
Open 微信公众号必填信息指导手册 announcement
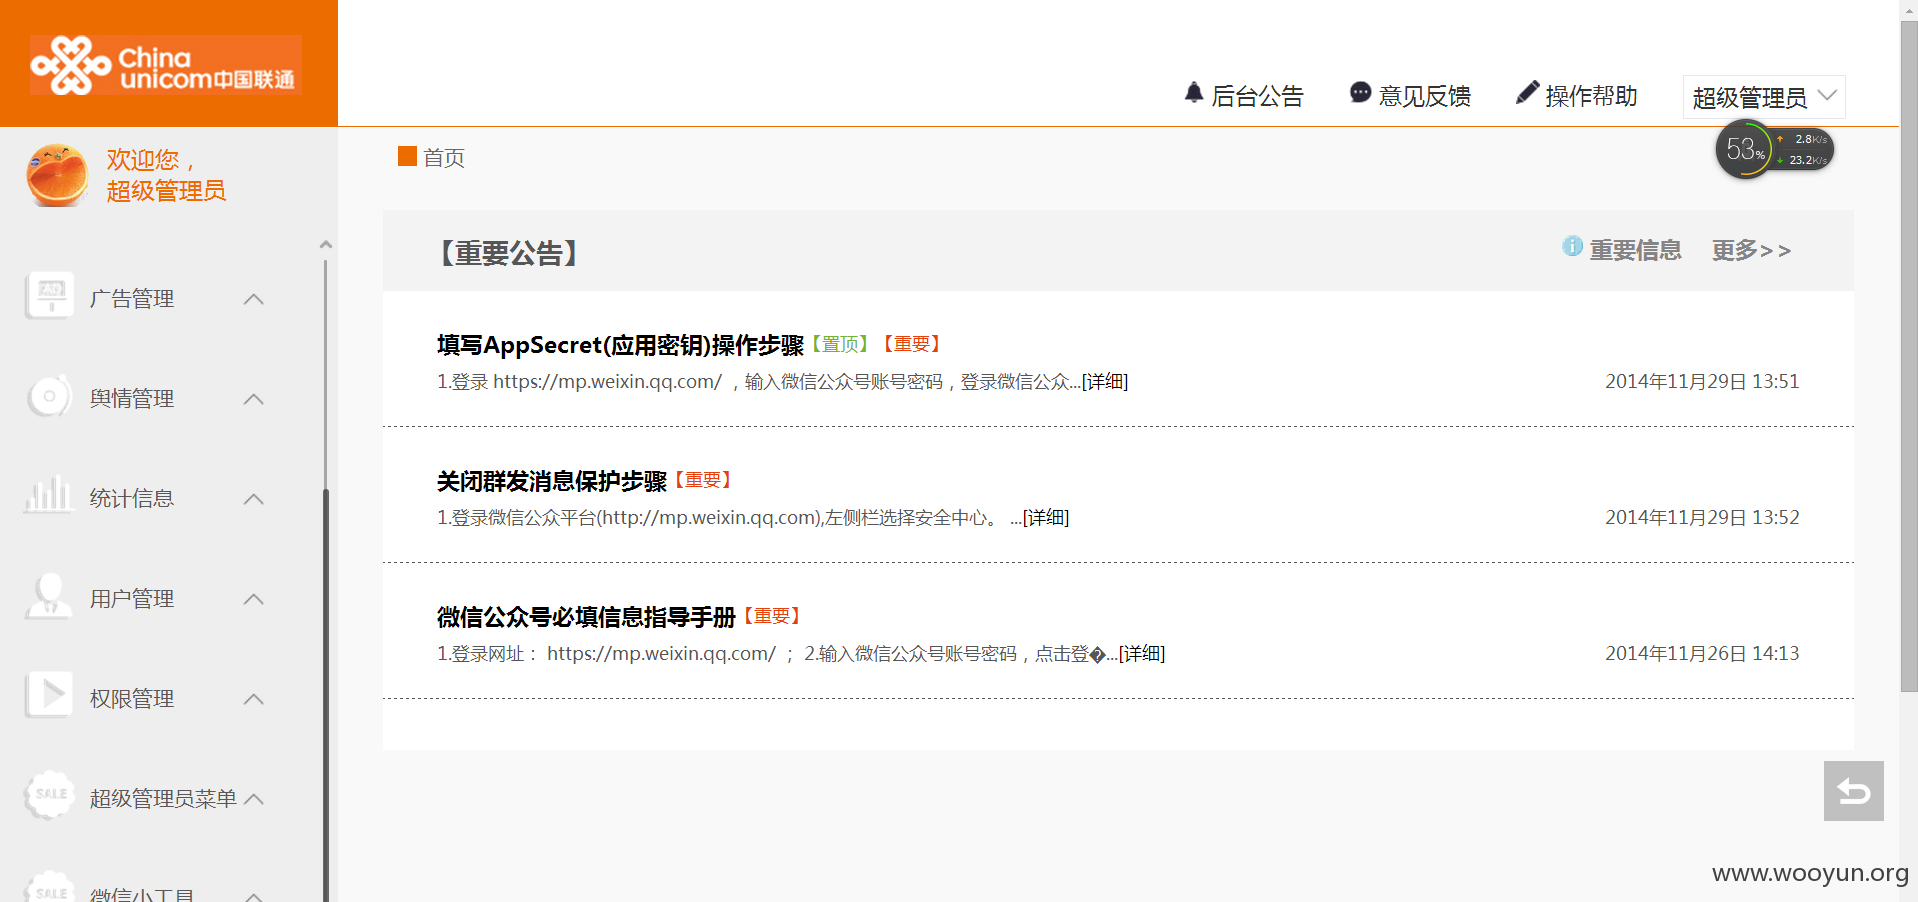(586, 617)
